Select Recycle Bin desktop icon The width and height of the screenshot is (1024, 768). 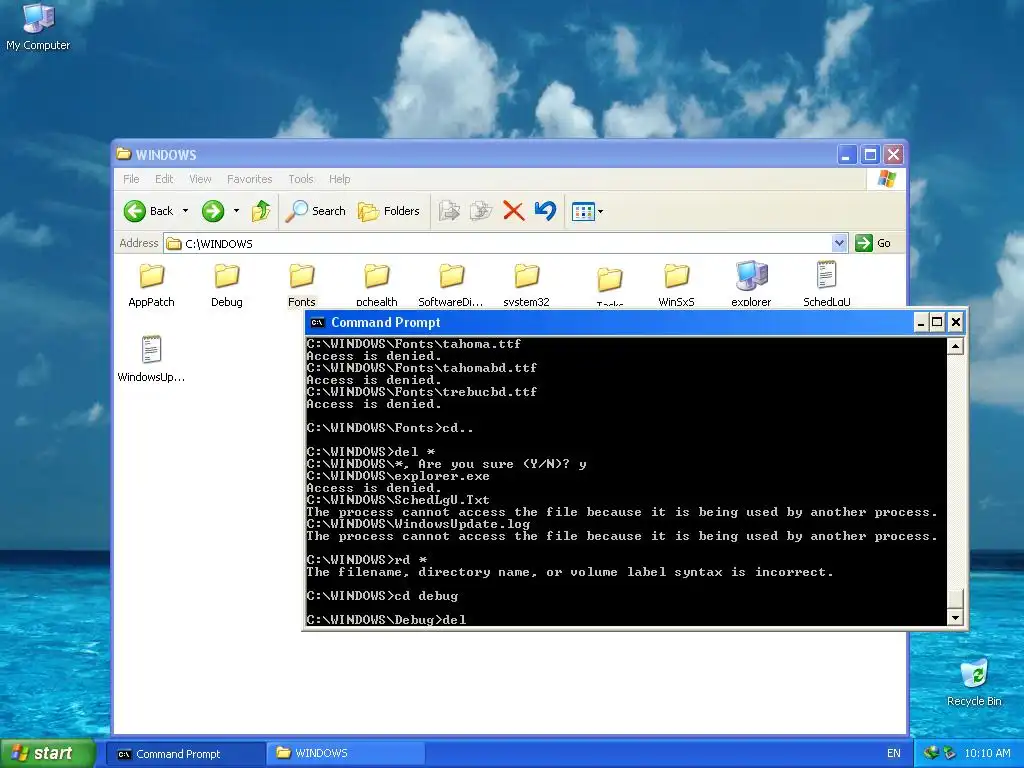click(974, 682)
